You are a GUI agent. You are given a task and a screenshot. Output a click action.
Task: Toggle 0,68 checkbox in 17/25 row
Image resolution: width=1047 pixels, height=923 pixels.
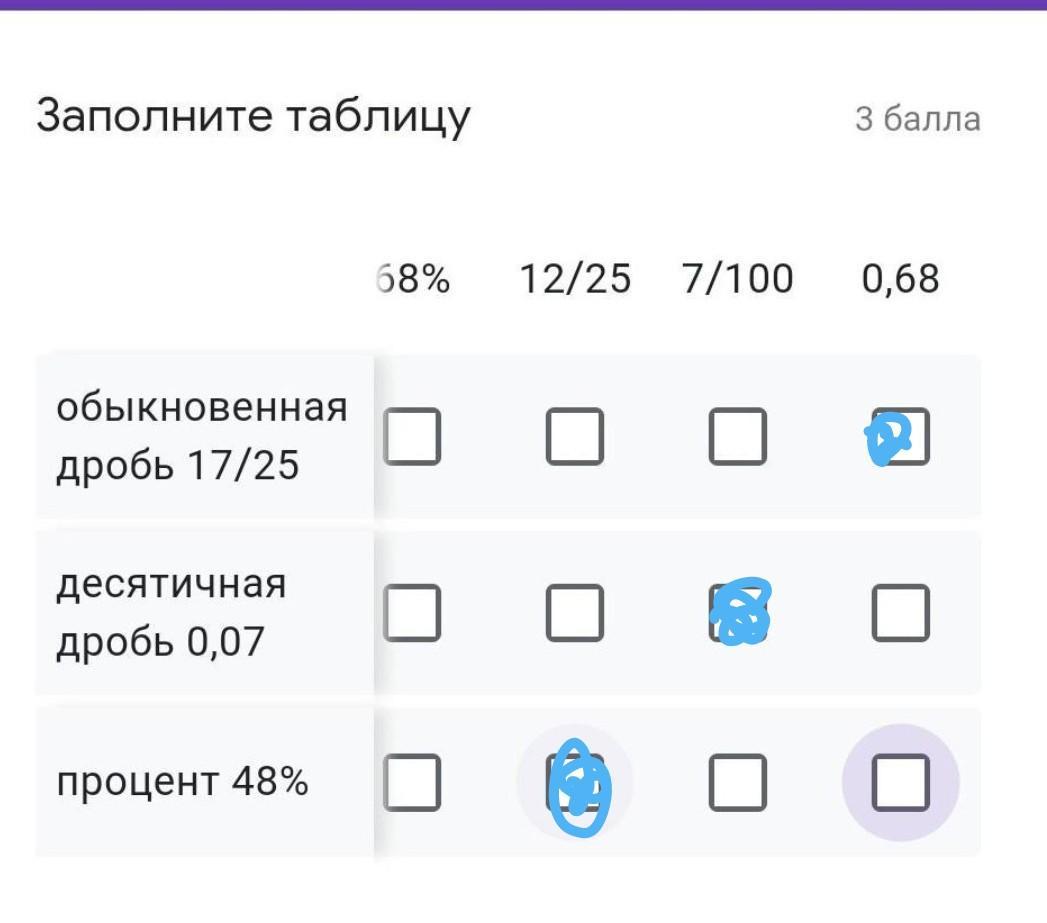pos(900,436)
